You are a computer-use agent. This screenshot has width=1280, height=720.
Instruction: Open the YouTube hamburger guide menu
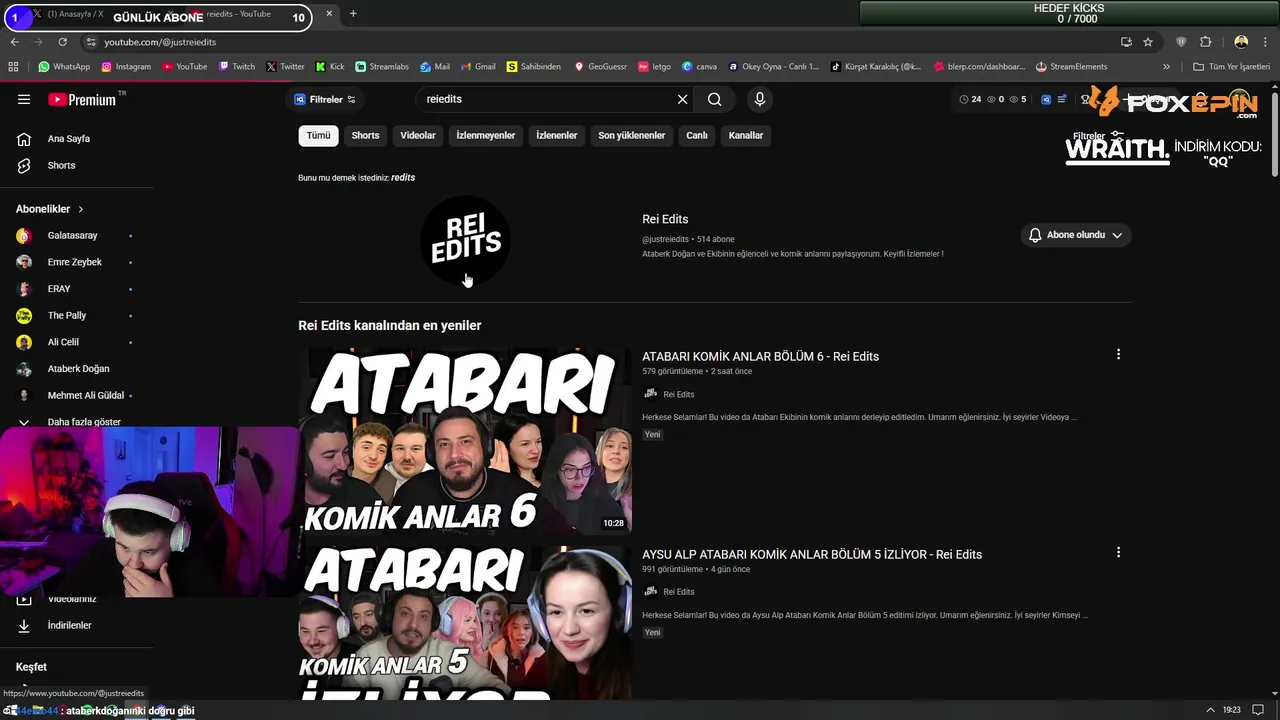coord(24,99)
